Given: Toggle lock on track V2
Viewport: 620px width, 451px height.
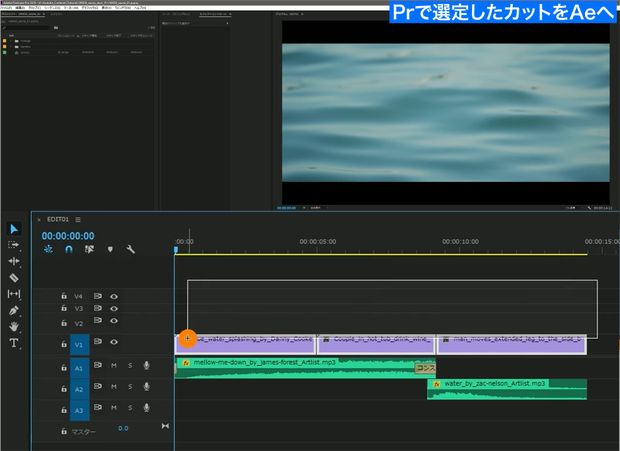Looking at the screenshot, I should 64,323.
